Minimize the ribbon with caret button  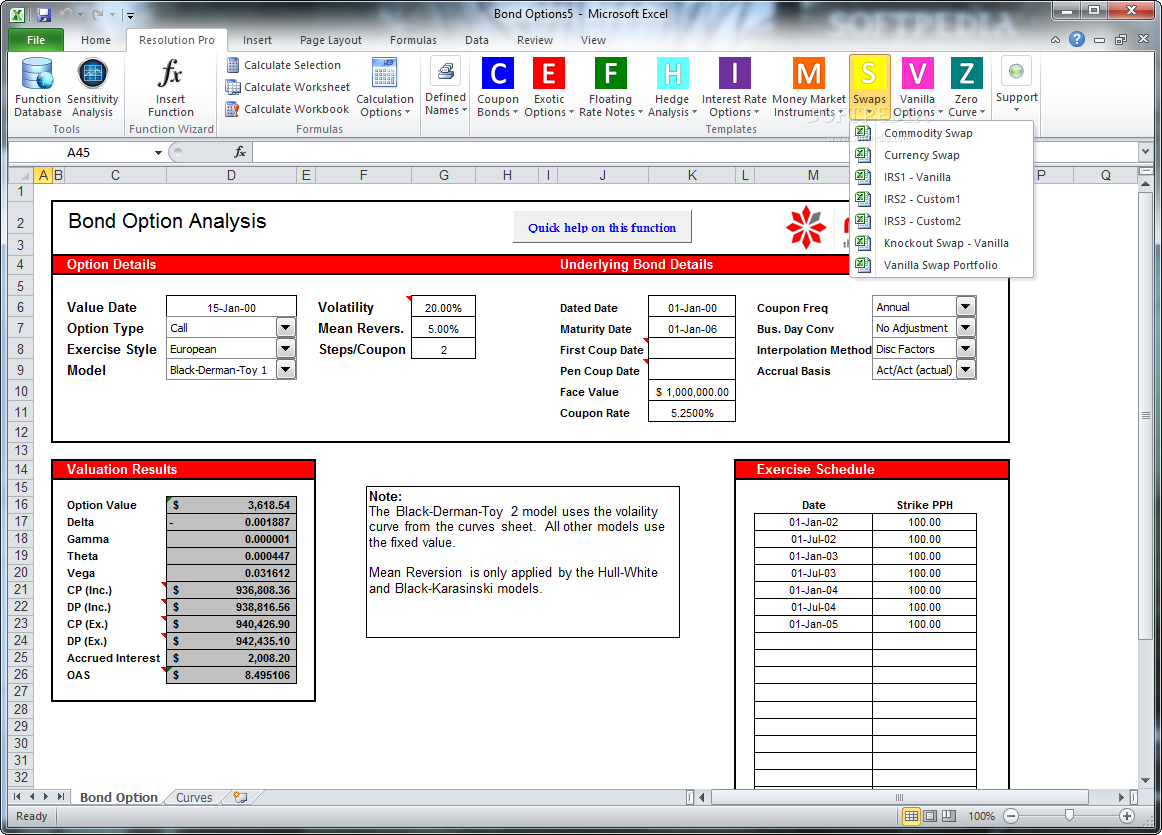(x=1055, y=40)
